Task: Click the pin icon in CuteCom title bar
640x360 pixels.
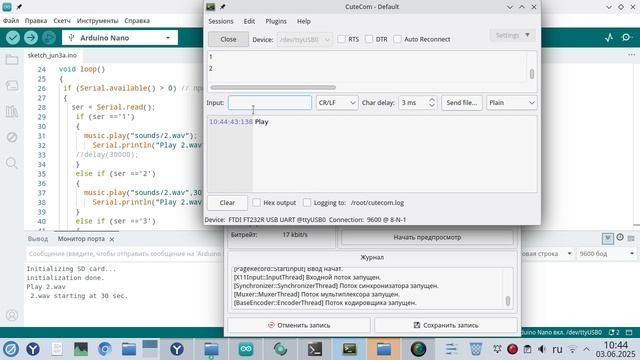Action: point(223,7)
